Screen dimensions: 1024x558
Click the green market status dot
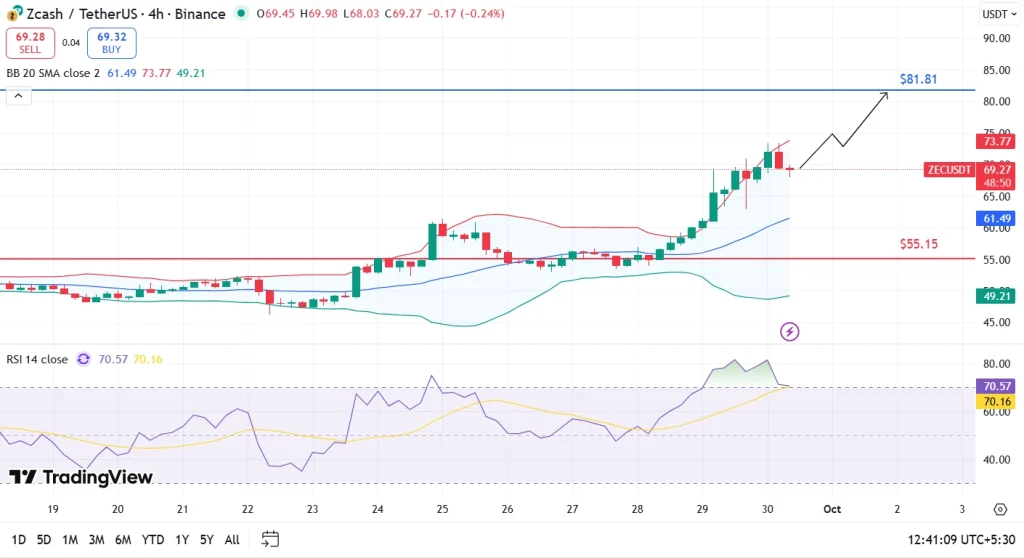(x=241, y=14)
